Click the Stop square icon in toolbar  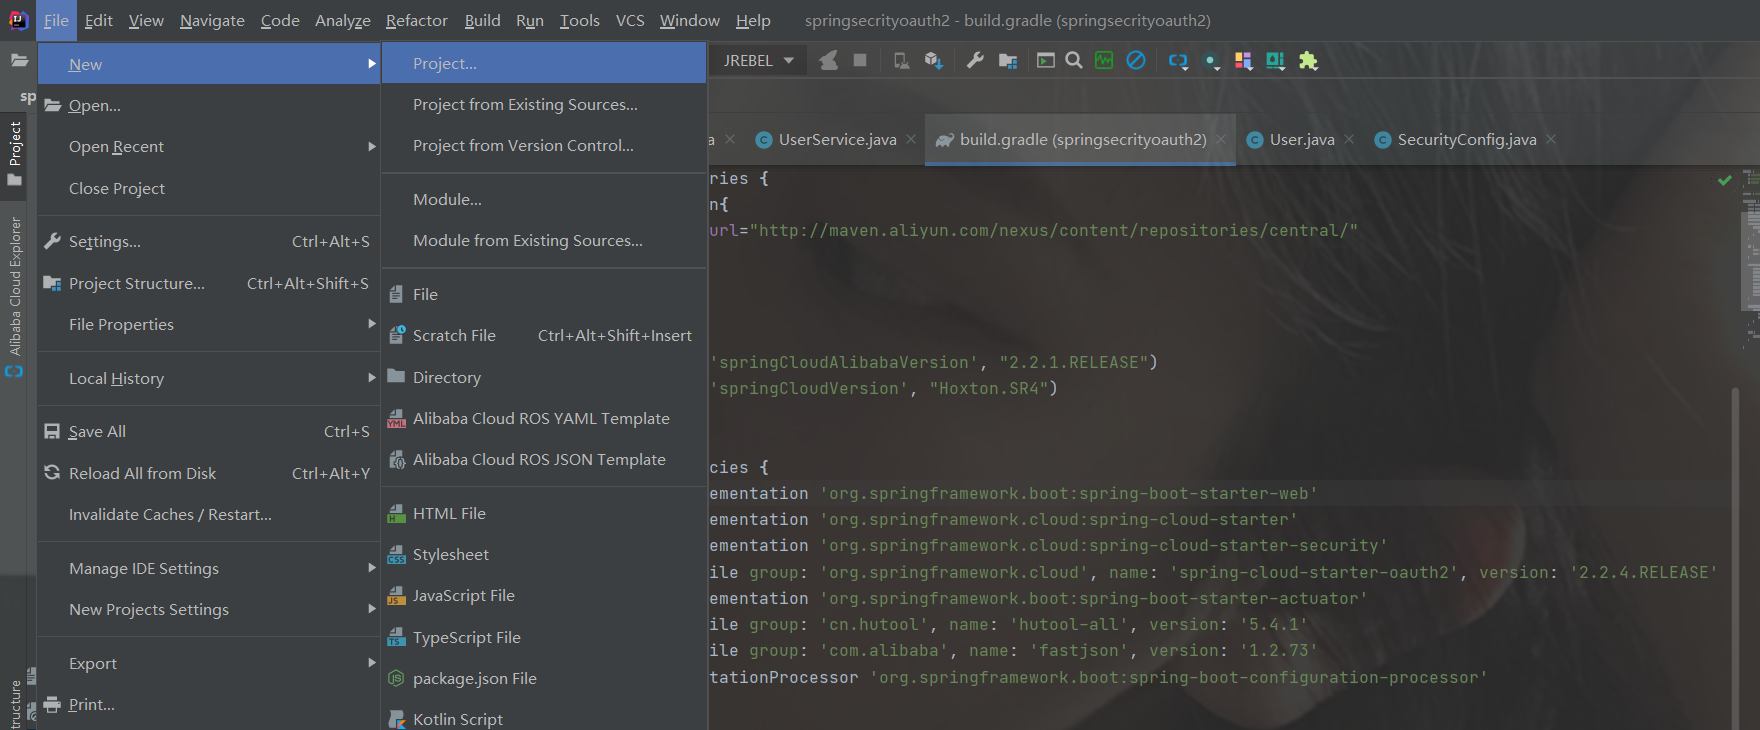[860, 61]
